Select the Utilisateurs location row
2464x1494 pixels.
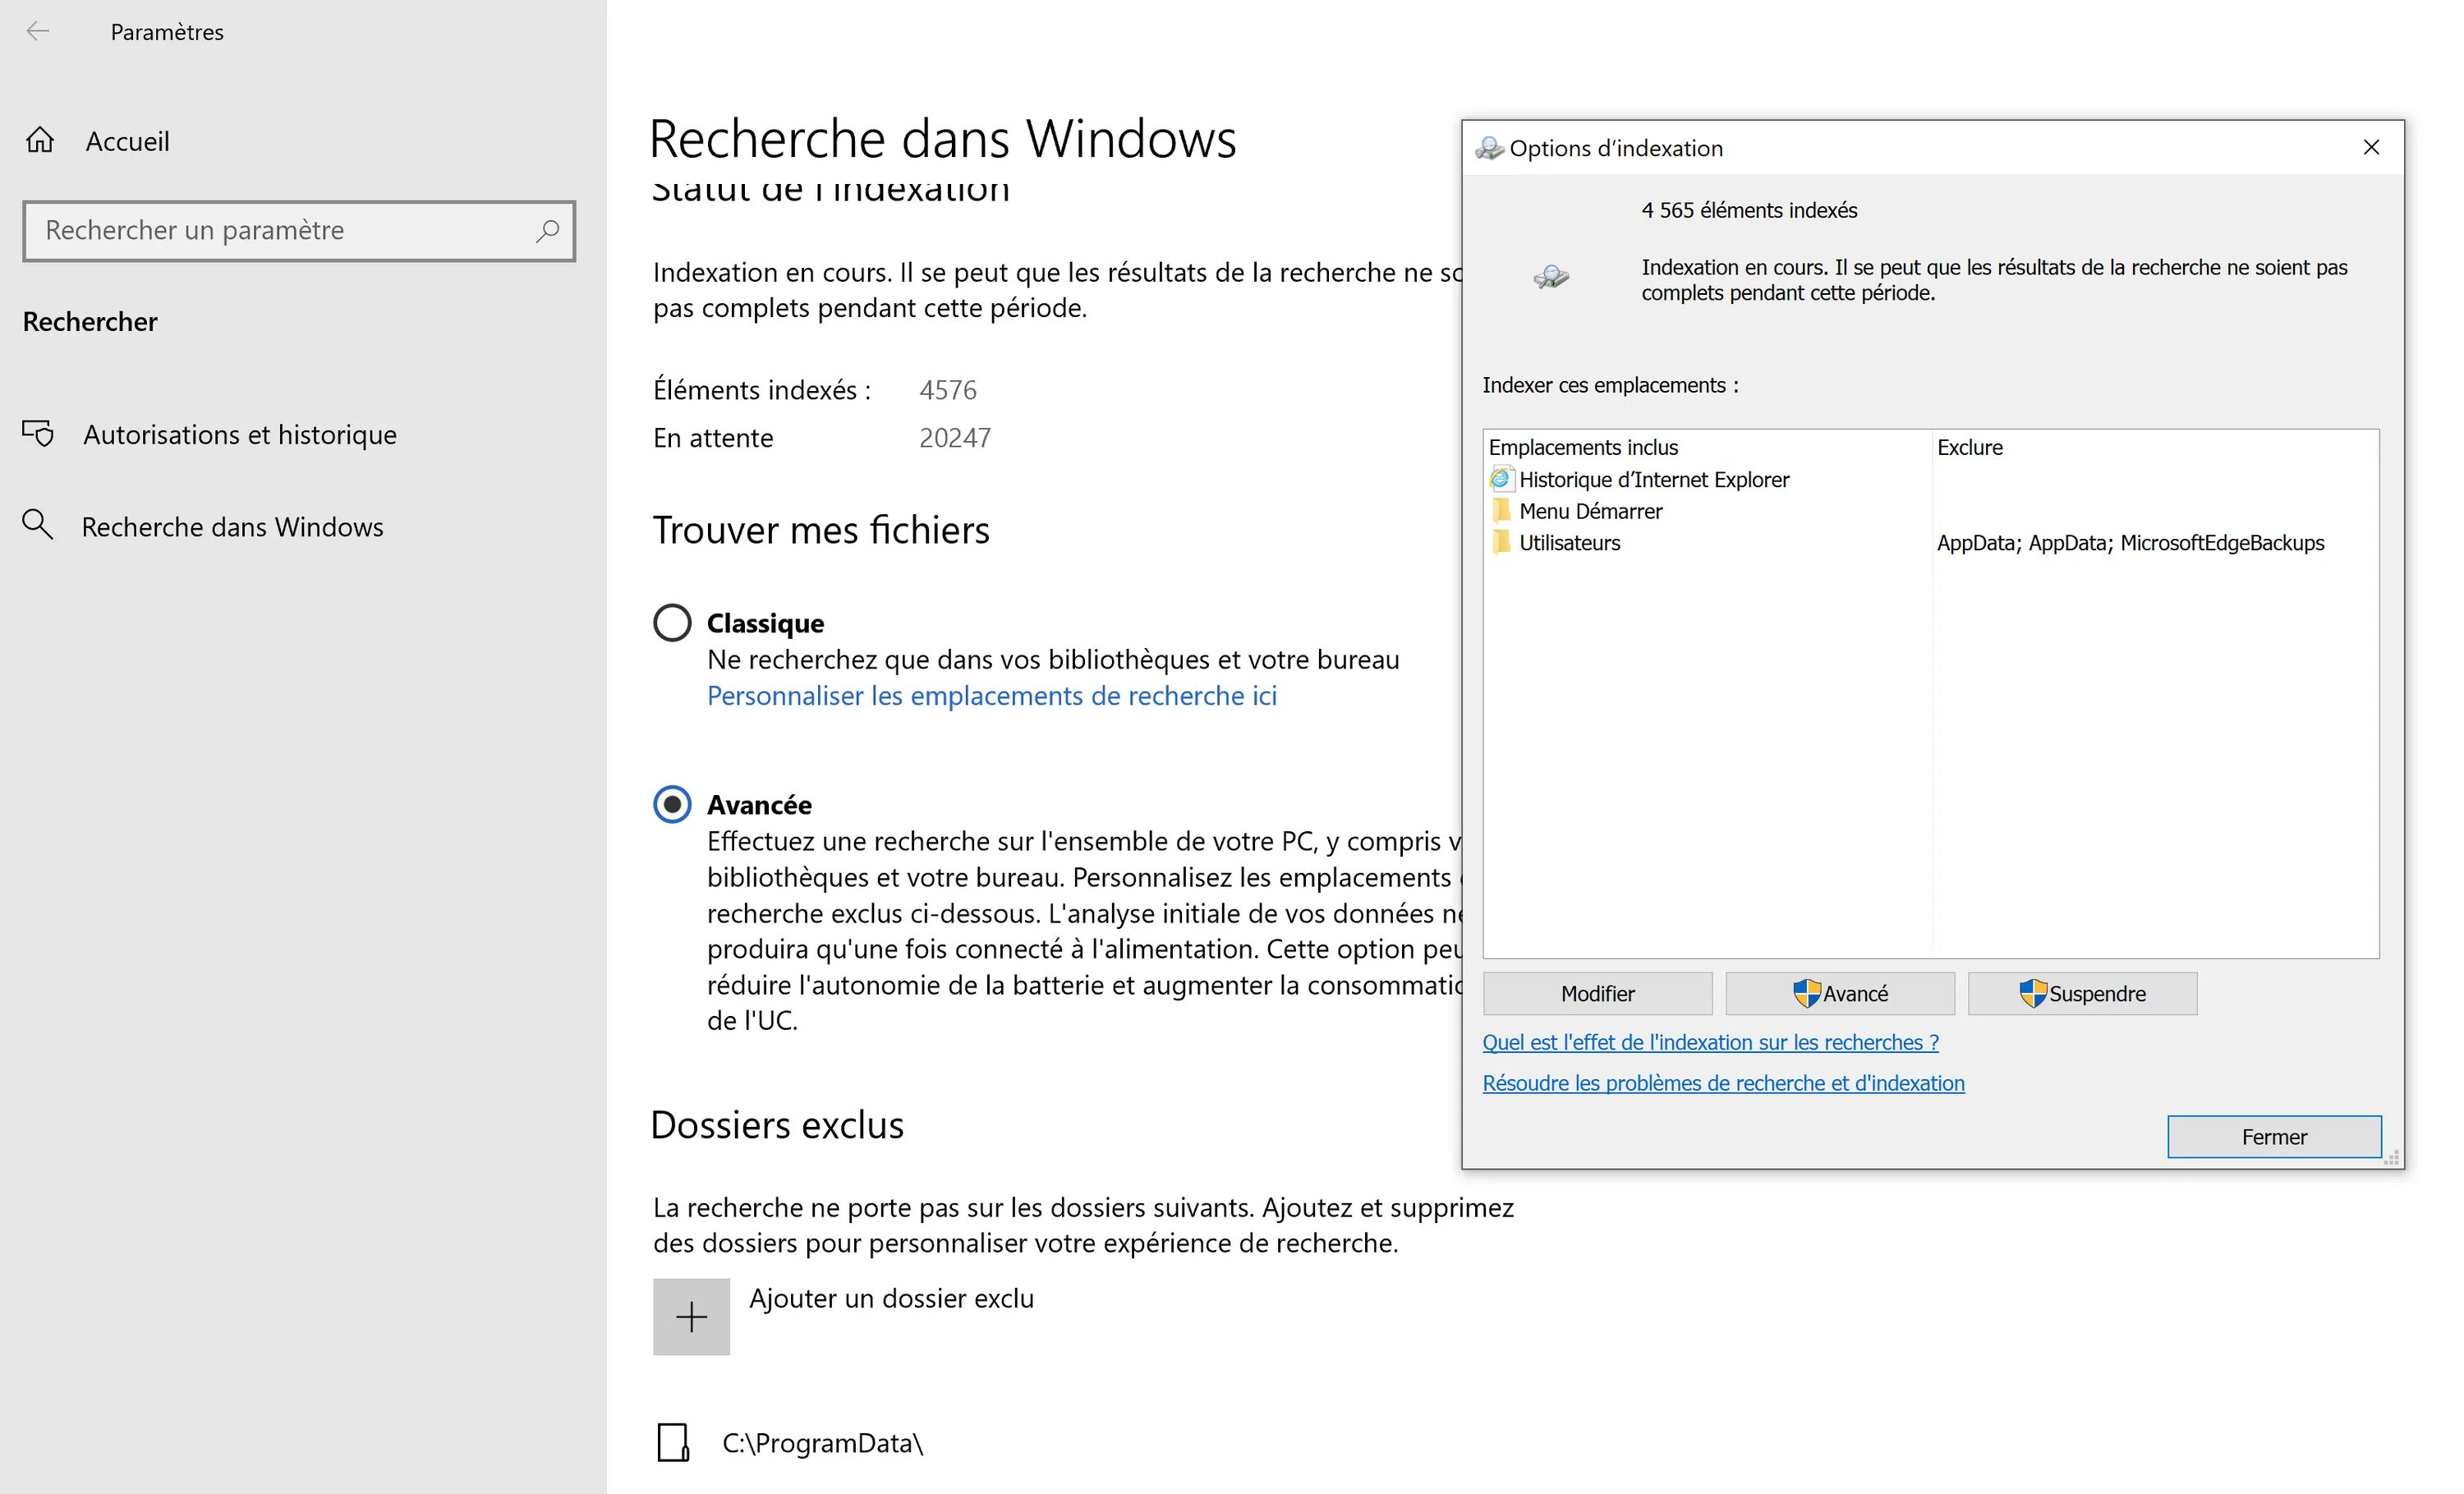1570,543
